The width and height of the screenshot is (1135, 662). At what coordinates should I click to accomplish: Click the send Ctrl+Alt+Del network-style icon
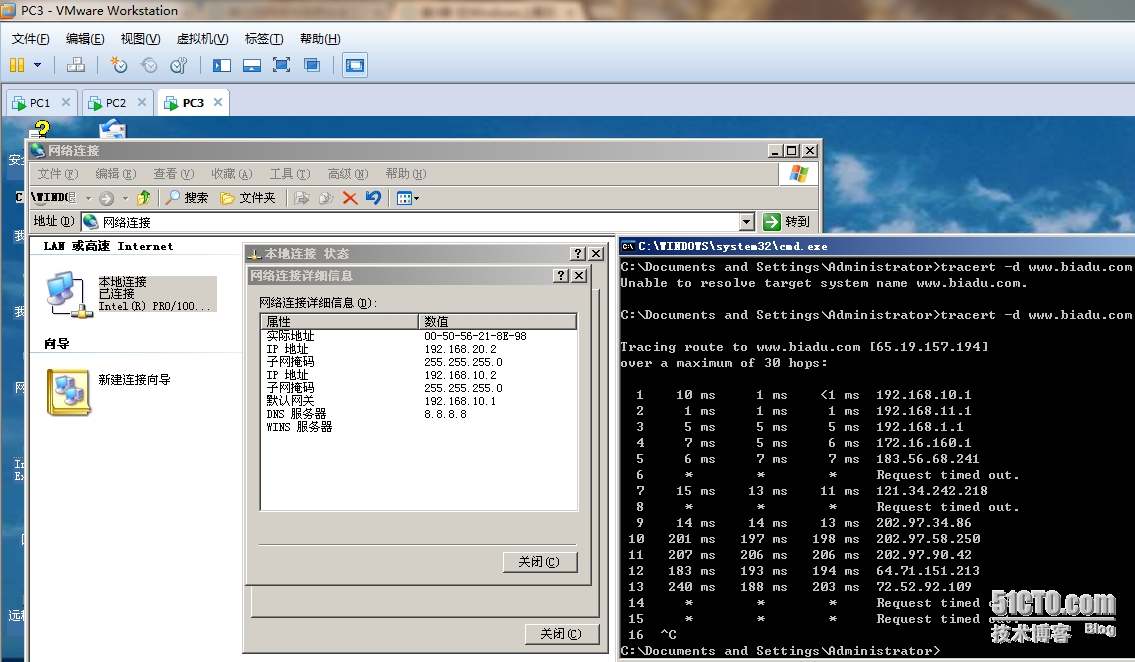[x=75, y=65]
